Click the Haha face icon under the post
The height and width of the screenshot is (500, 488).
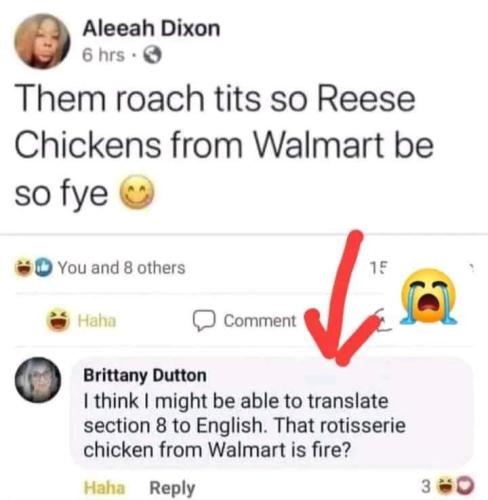pos(58,320)
